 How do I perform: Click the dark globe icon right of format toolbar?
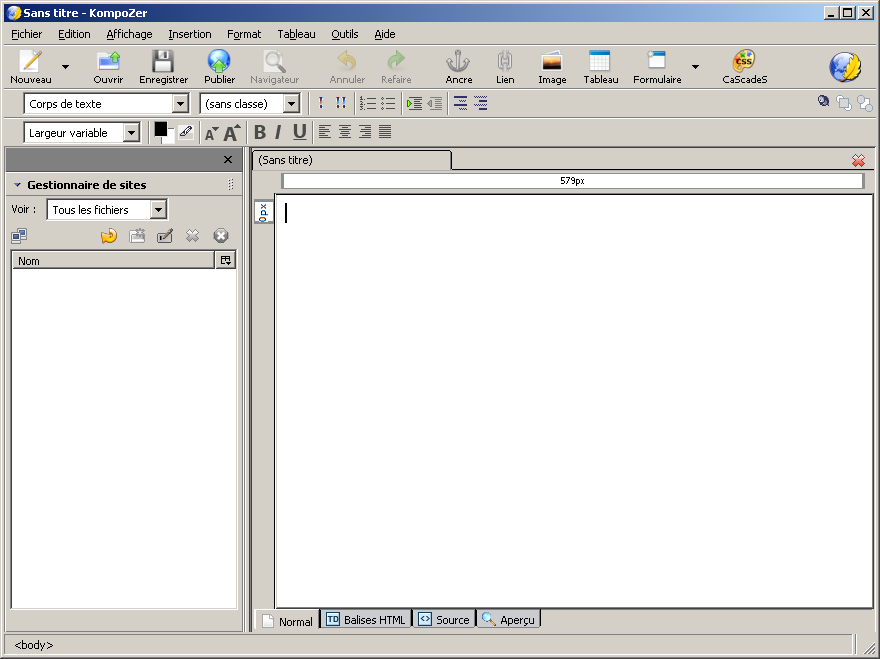(823, 101)
